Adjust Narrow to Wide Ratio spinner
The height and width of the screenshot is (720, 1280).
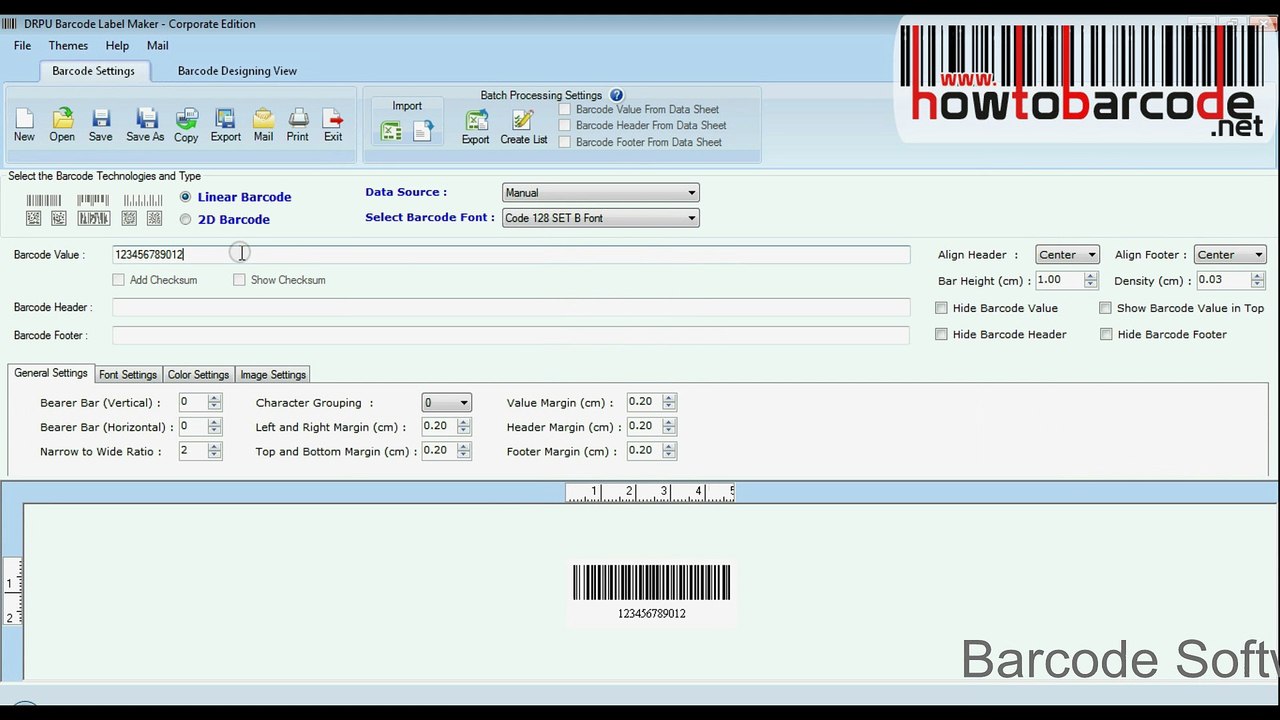(214, 451)
